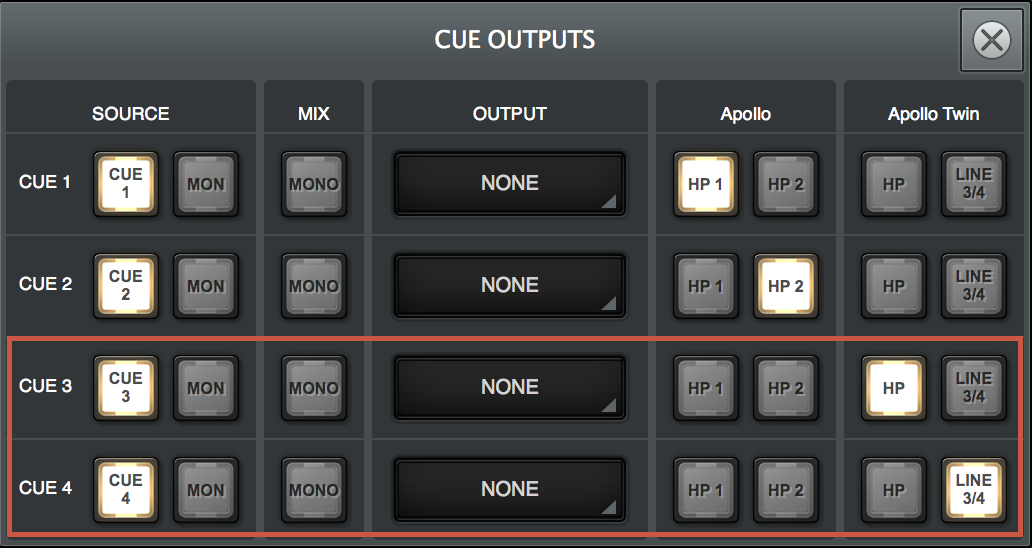The width and height of the screenshot is (1032, 548).
Task: Enable Apollo HP 1 for CUE 4
Action: pos(706,490)
